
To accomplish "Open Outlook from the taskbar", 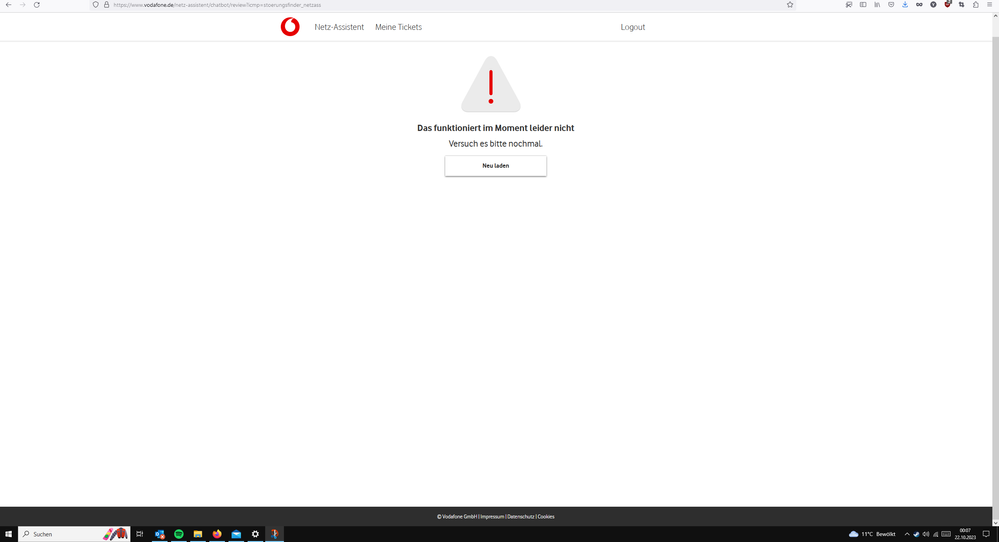I will (x=159, y=534).
